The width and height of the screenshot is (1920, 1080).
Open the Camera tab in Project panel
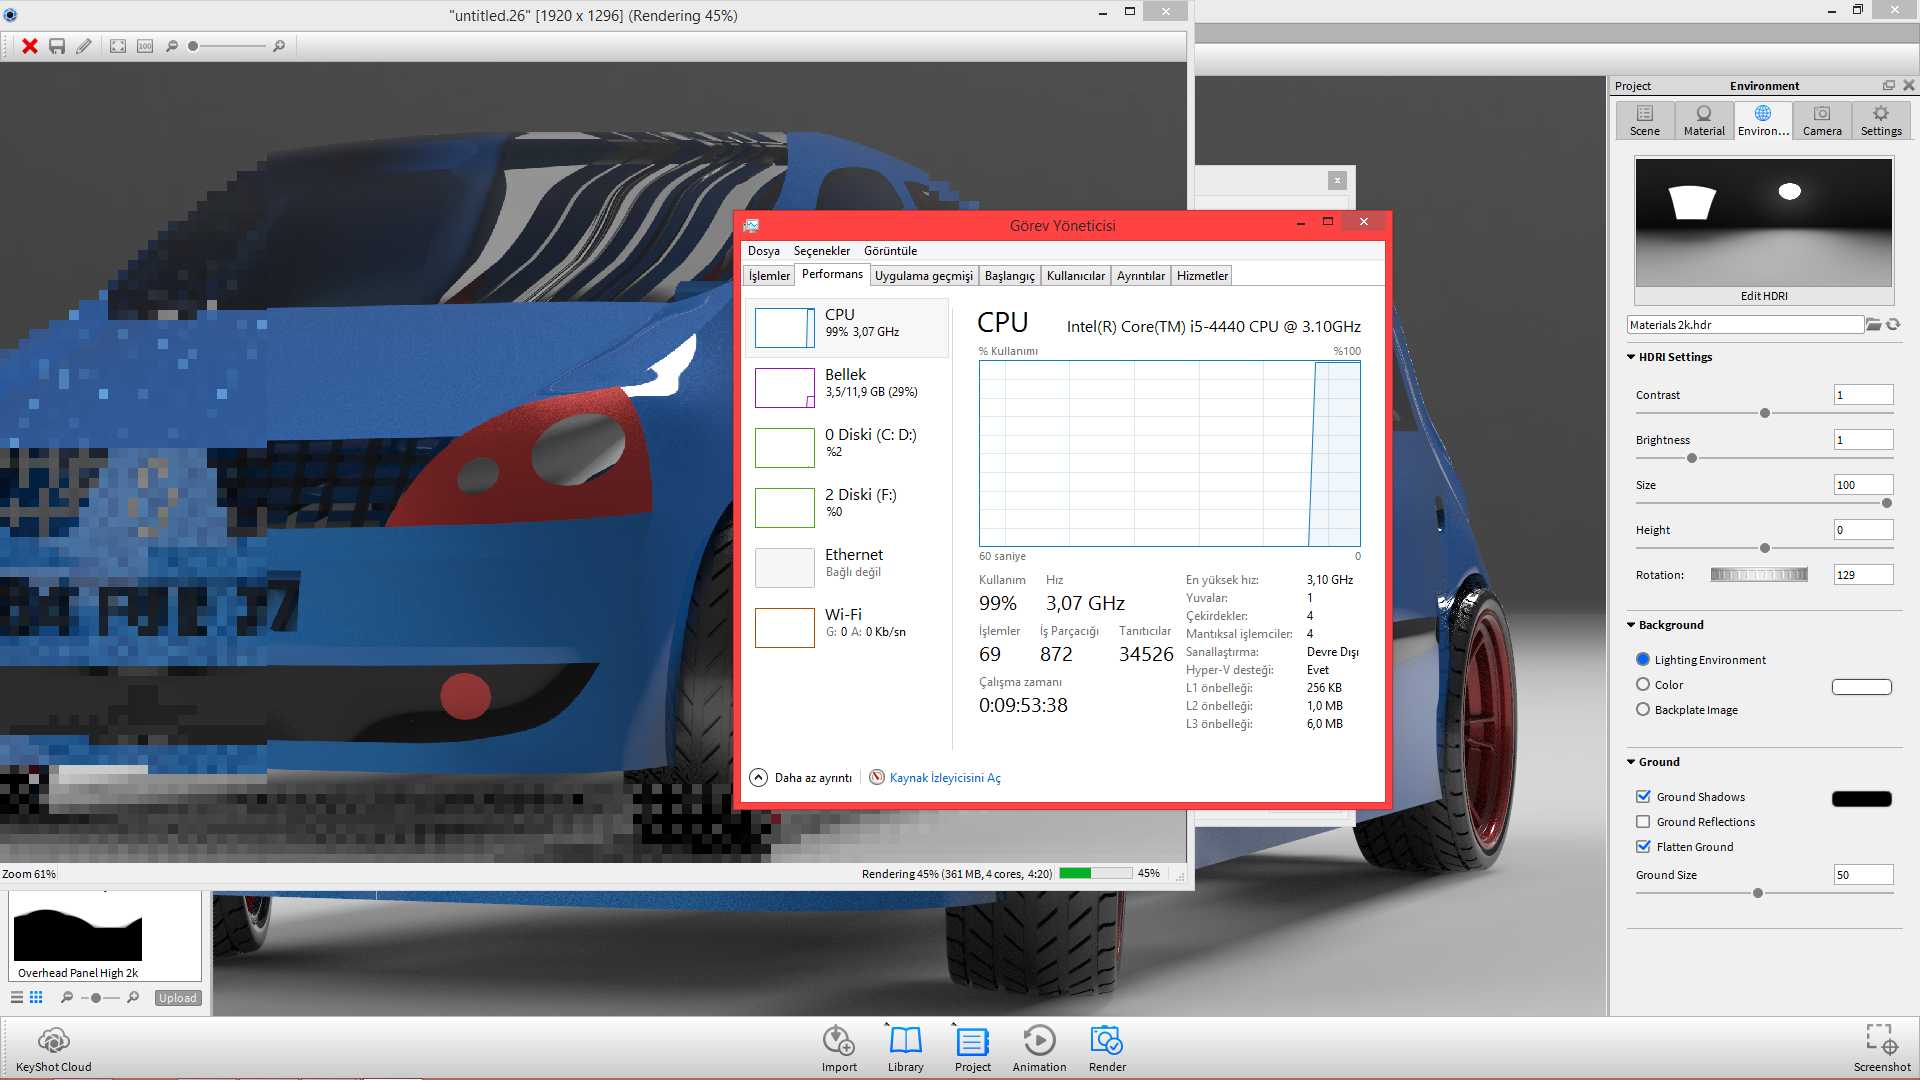coord(1822,120)
